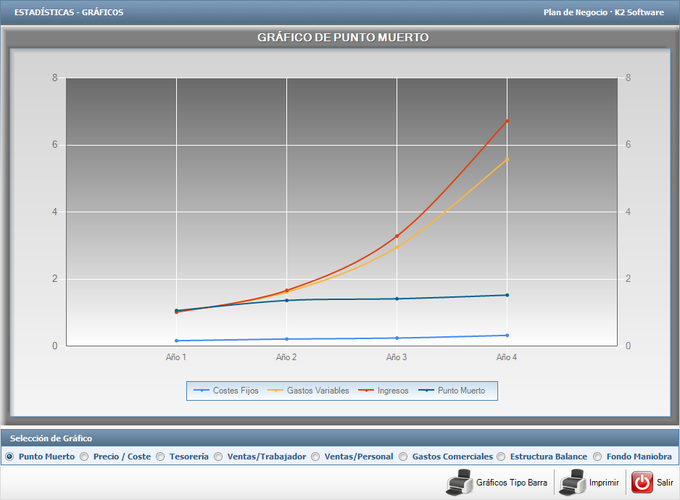This screenshot has width=680, height=500.
Task: Click the Punto Muerto legend line marker
Action: point(426,390)
